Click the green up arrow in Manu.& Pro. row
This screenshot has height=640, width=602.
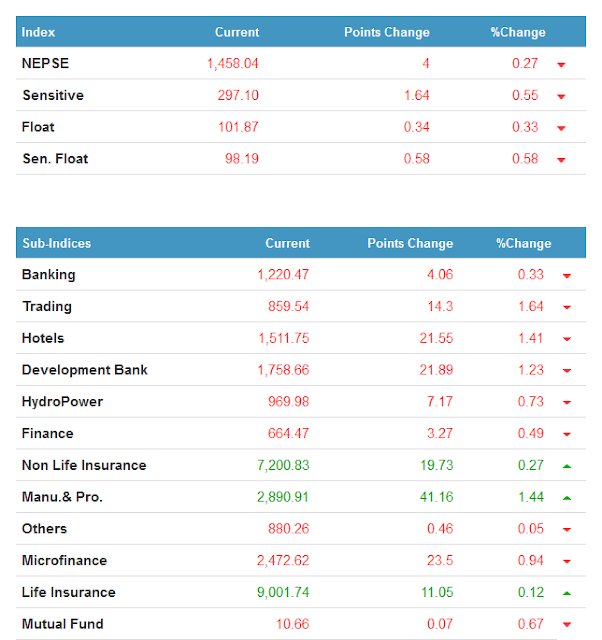567,498
